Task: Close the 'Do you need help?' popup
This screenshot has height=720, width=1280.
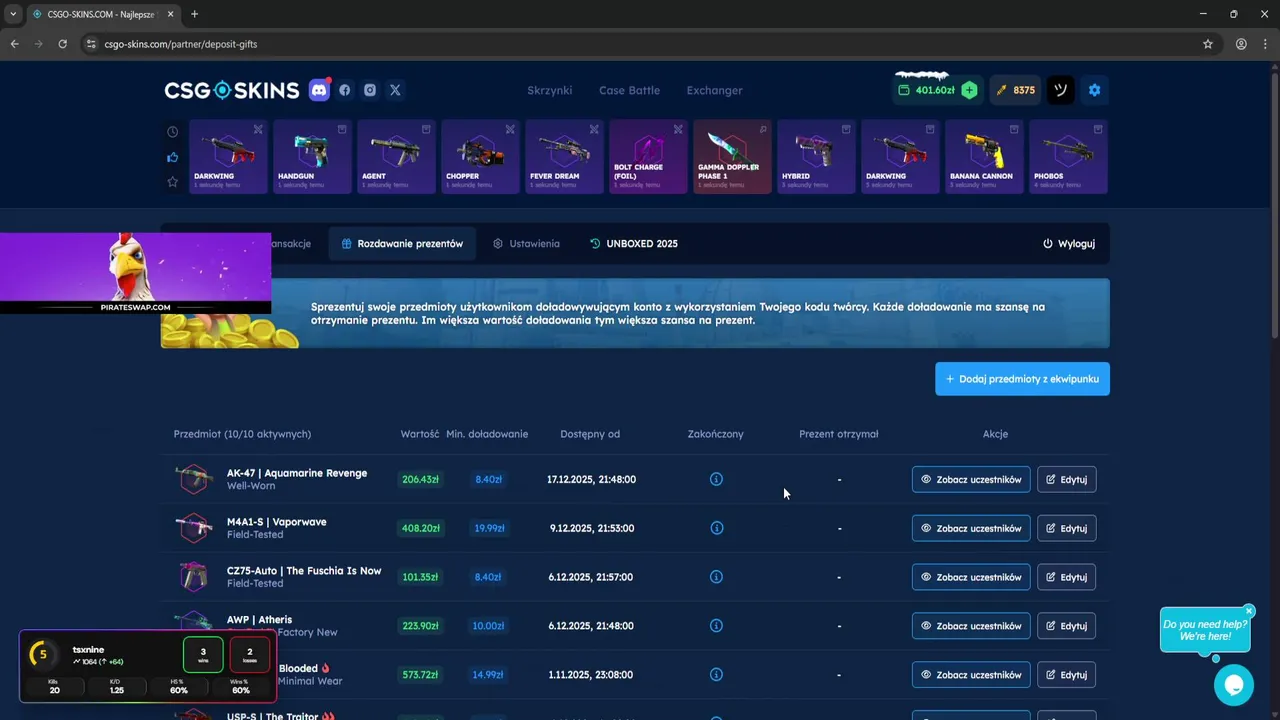Action: (1249, 611)
